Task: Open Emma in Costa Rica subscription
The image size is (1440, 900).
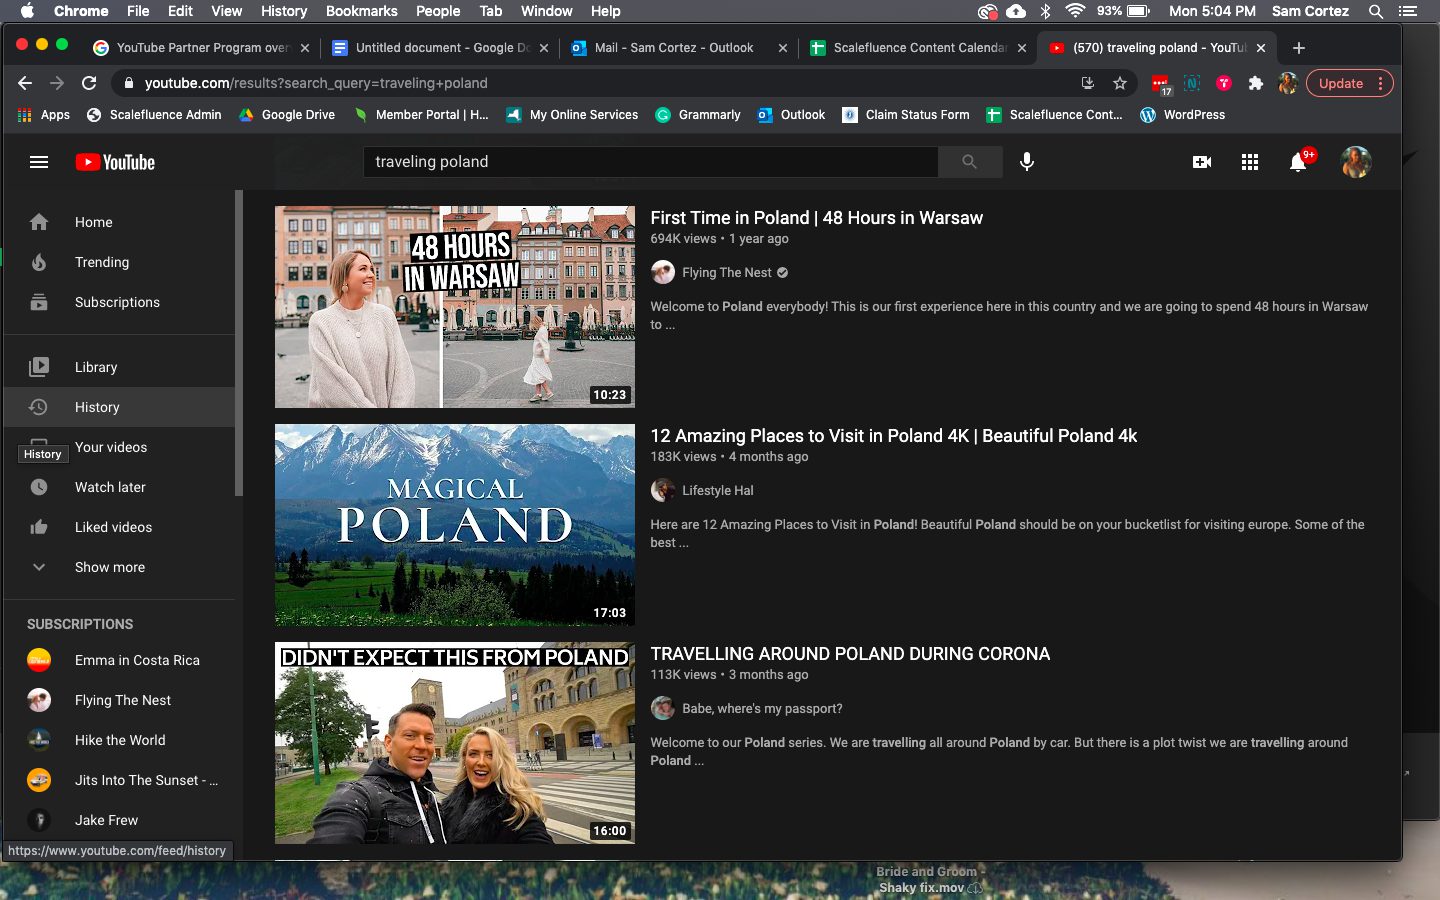Action: 120,660
